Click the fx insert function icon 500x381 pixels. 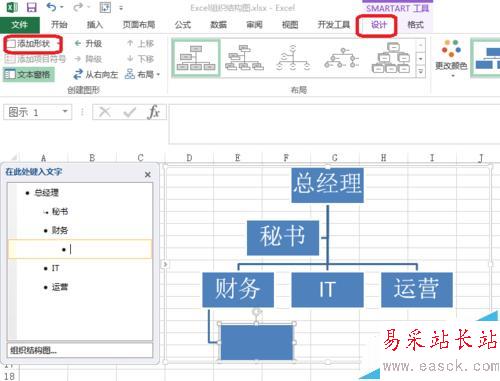153,112
